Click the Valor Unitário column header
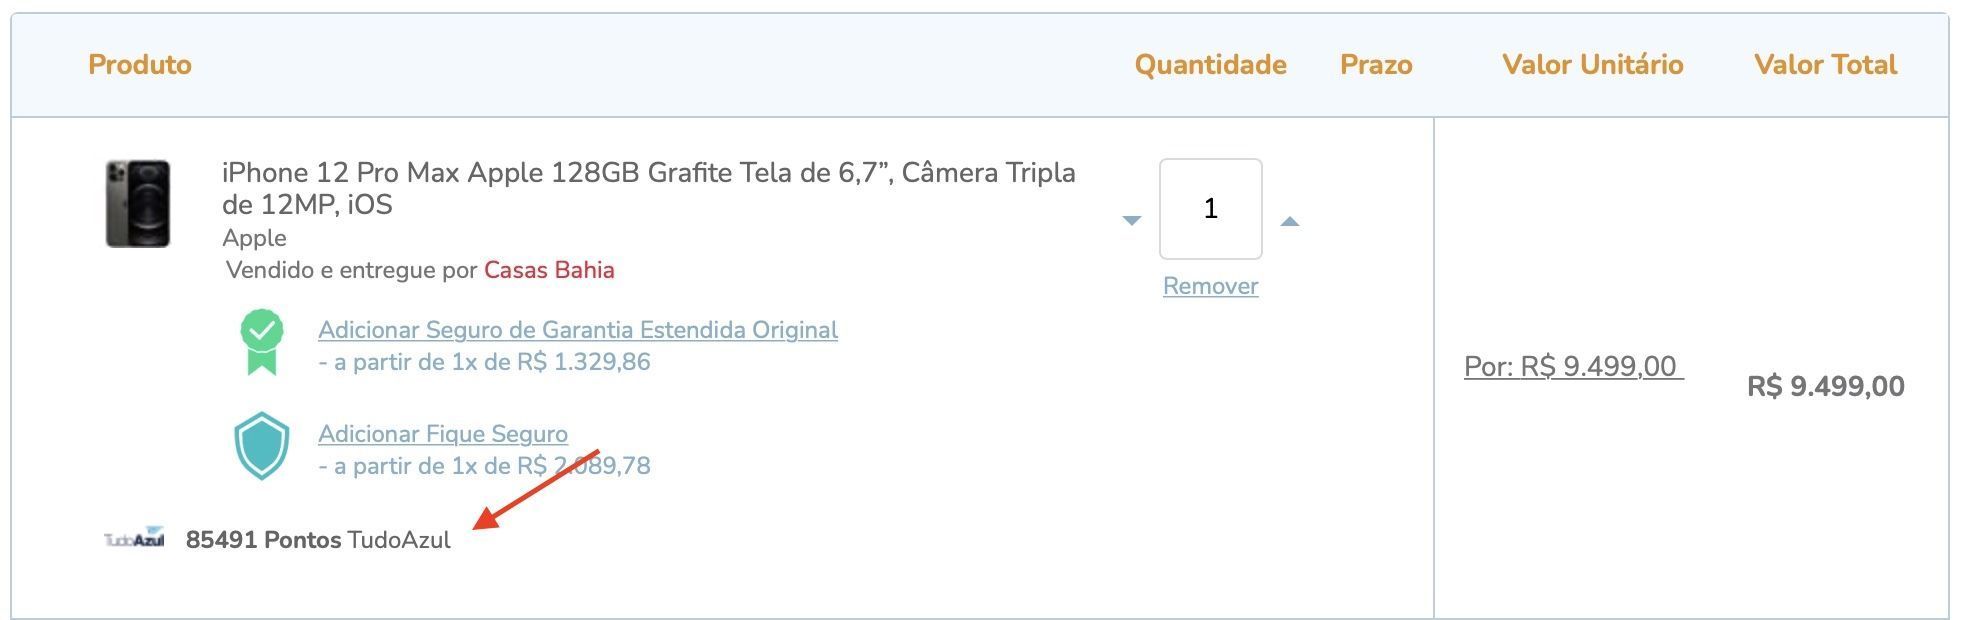The height and width of the screenshot is (620, 1974). click(x=1593, y=65)
